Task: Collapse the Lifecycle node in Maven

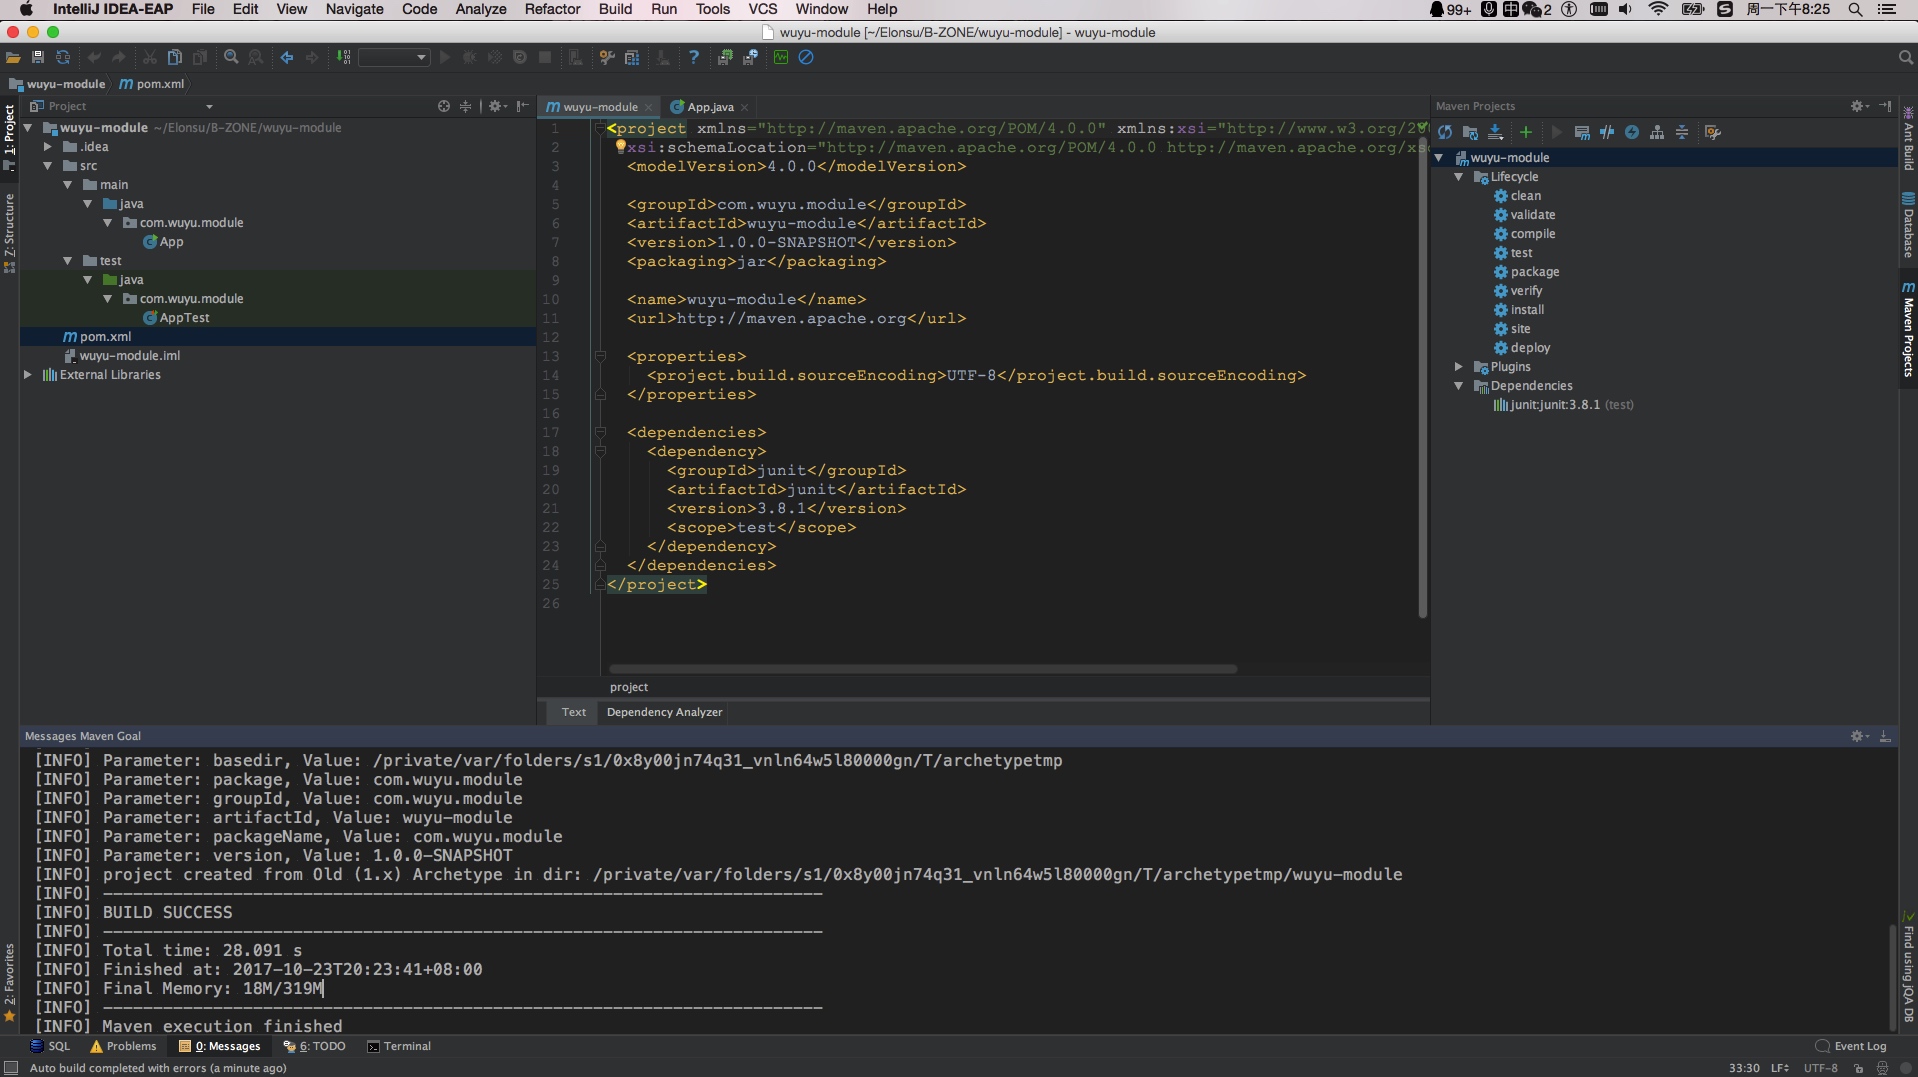Action: coord(1458,176)
